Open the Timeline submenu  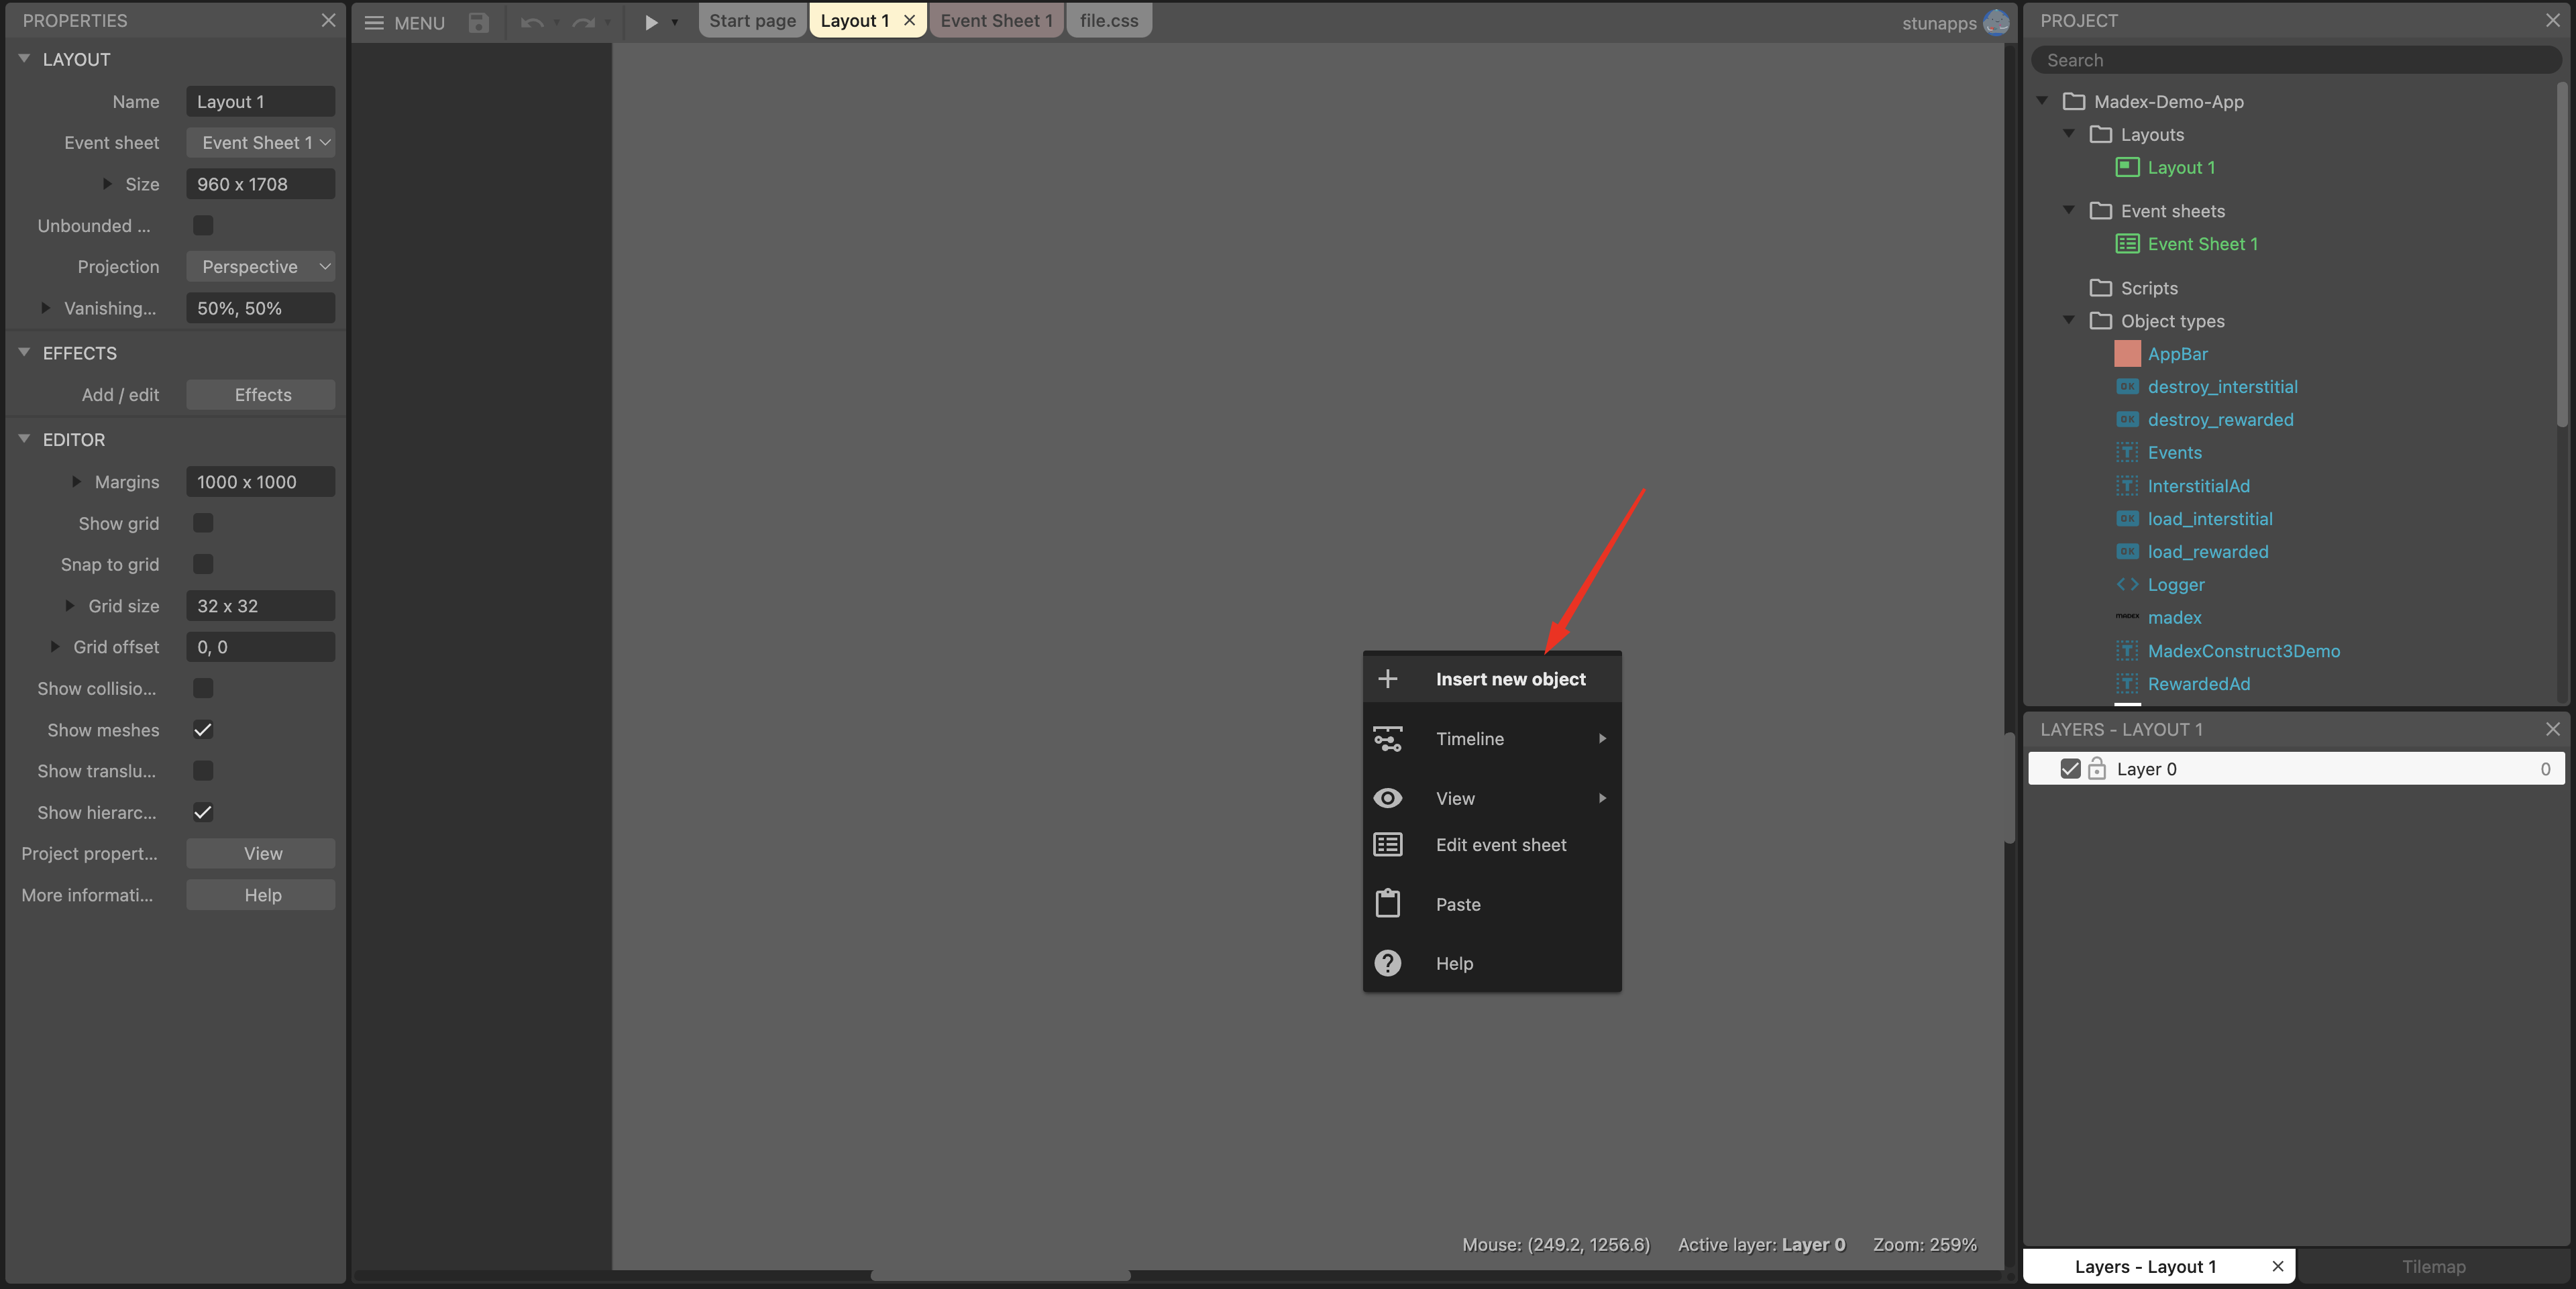1492,739
